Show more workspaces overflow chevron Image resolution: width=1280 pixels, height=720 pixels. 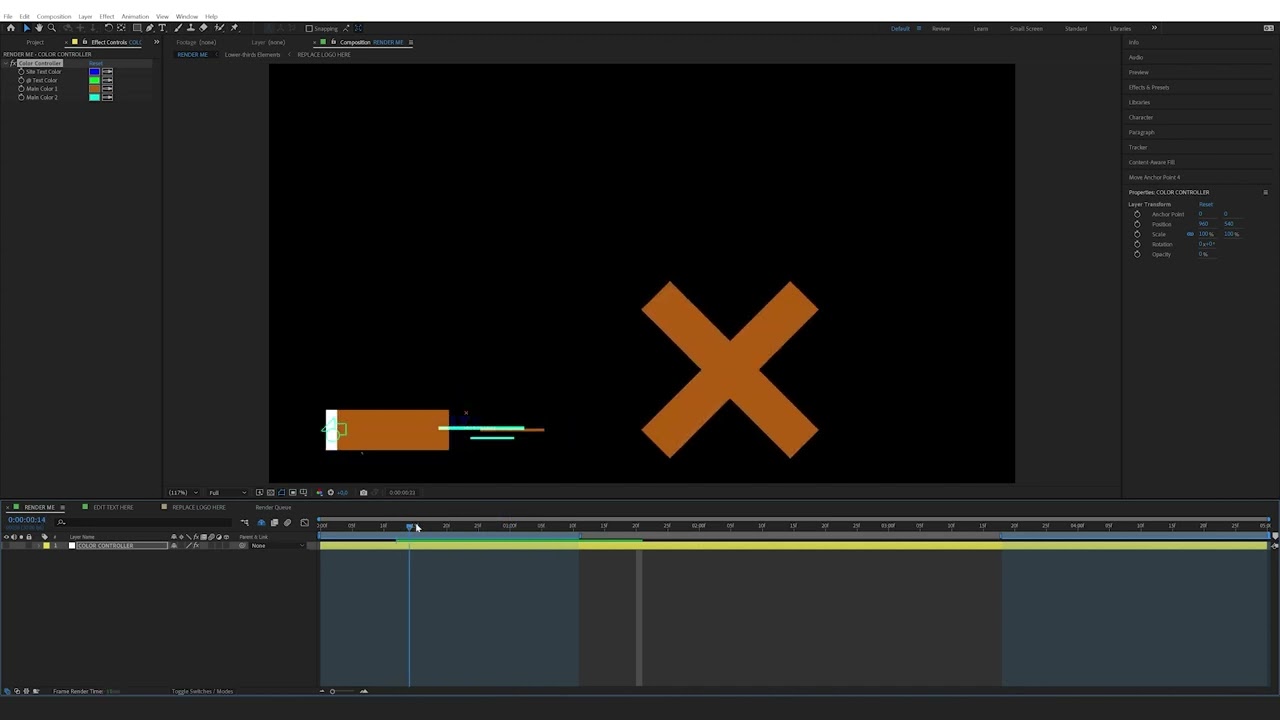coord(1154,28)
